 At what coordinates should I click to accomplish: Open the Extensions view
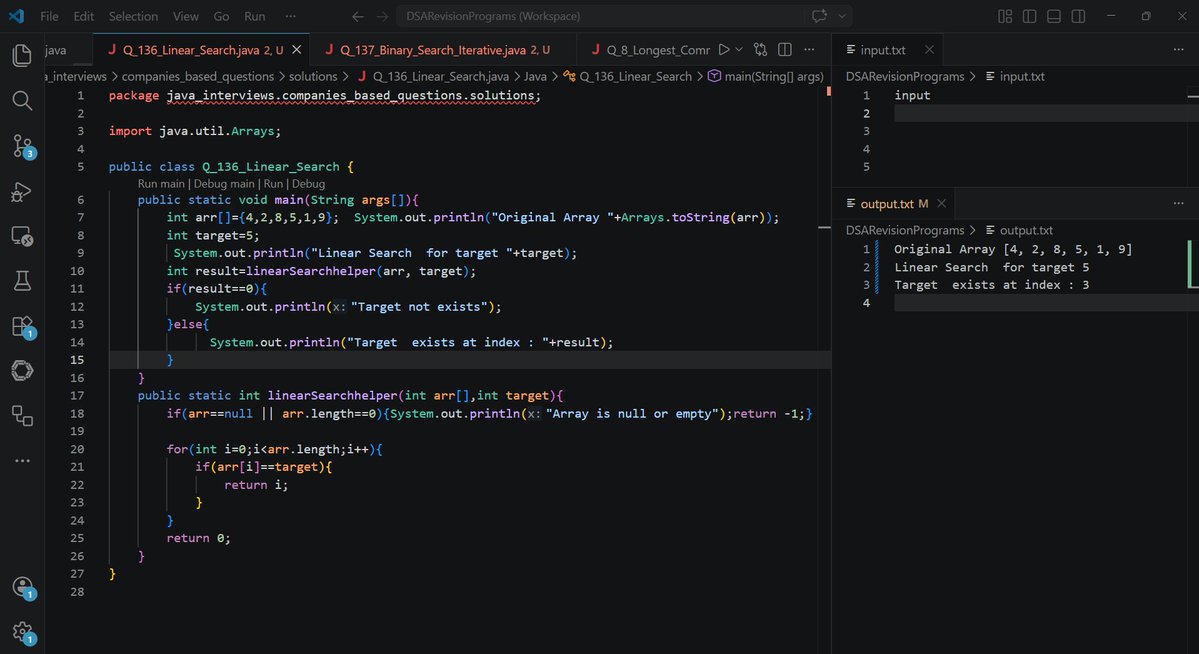point(22,326)
